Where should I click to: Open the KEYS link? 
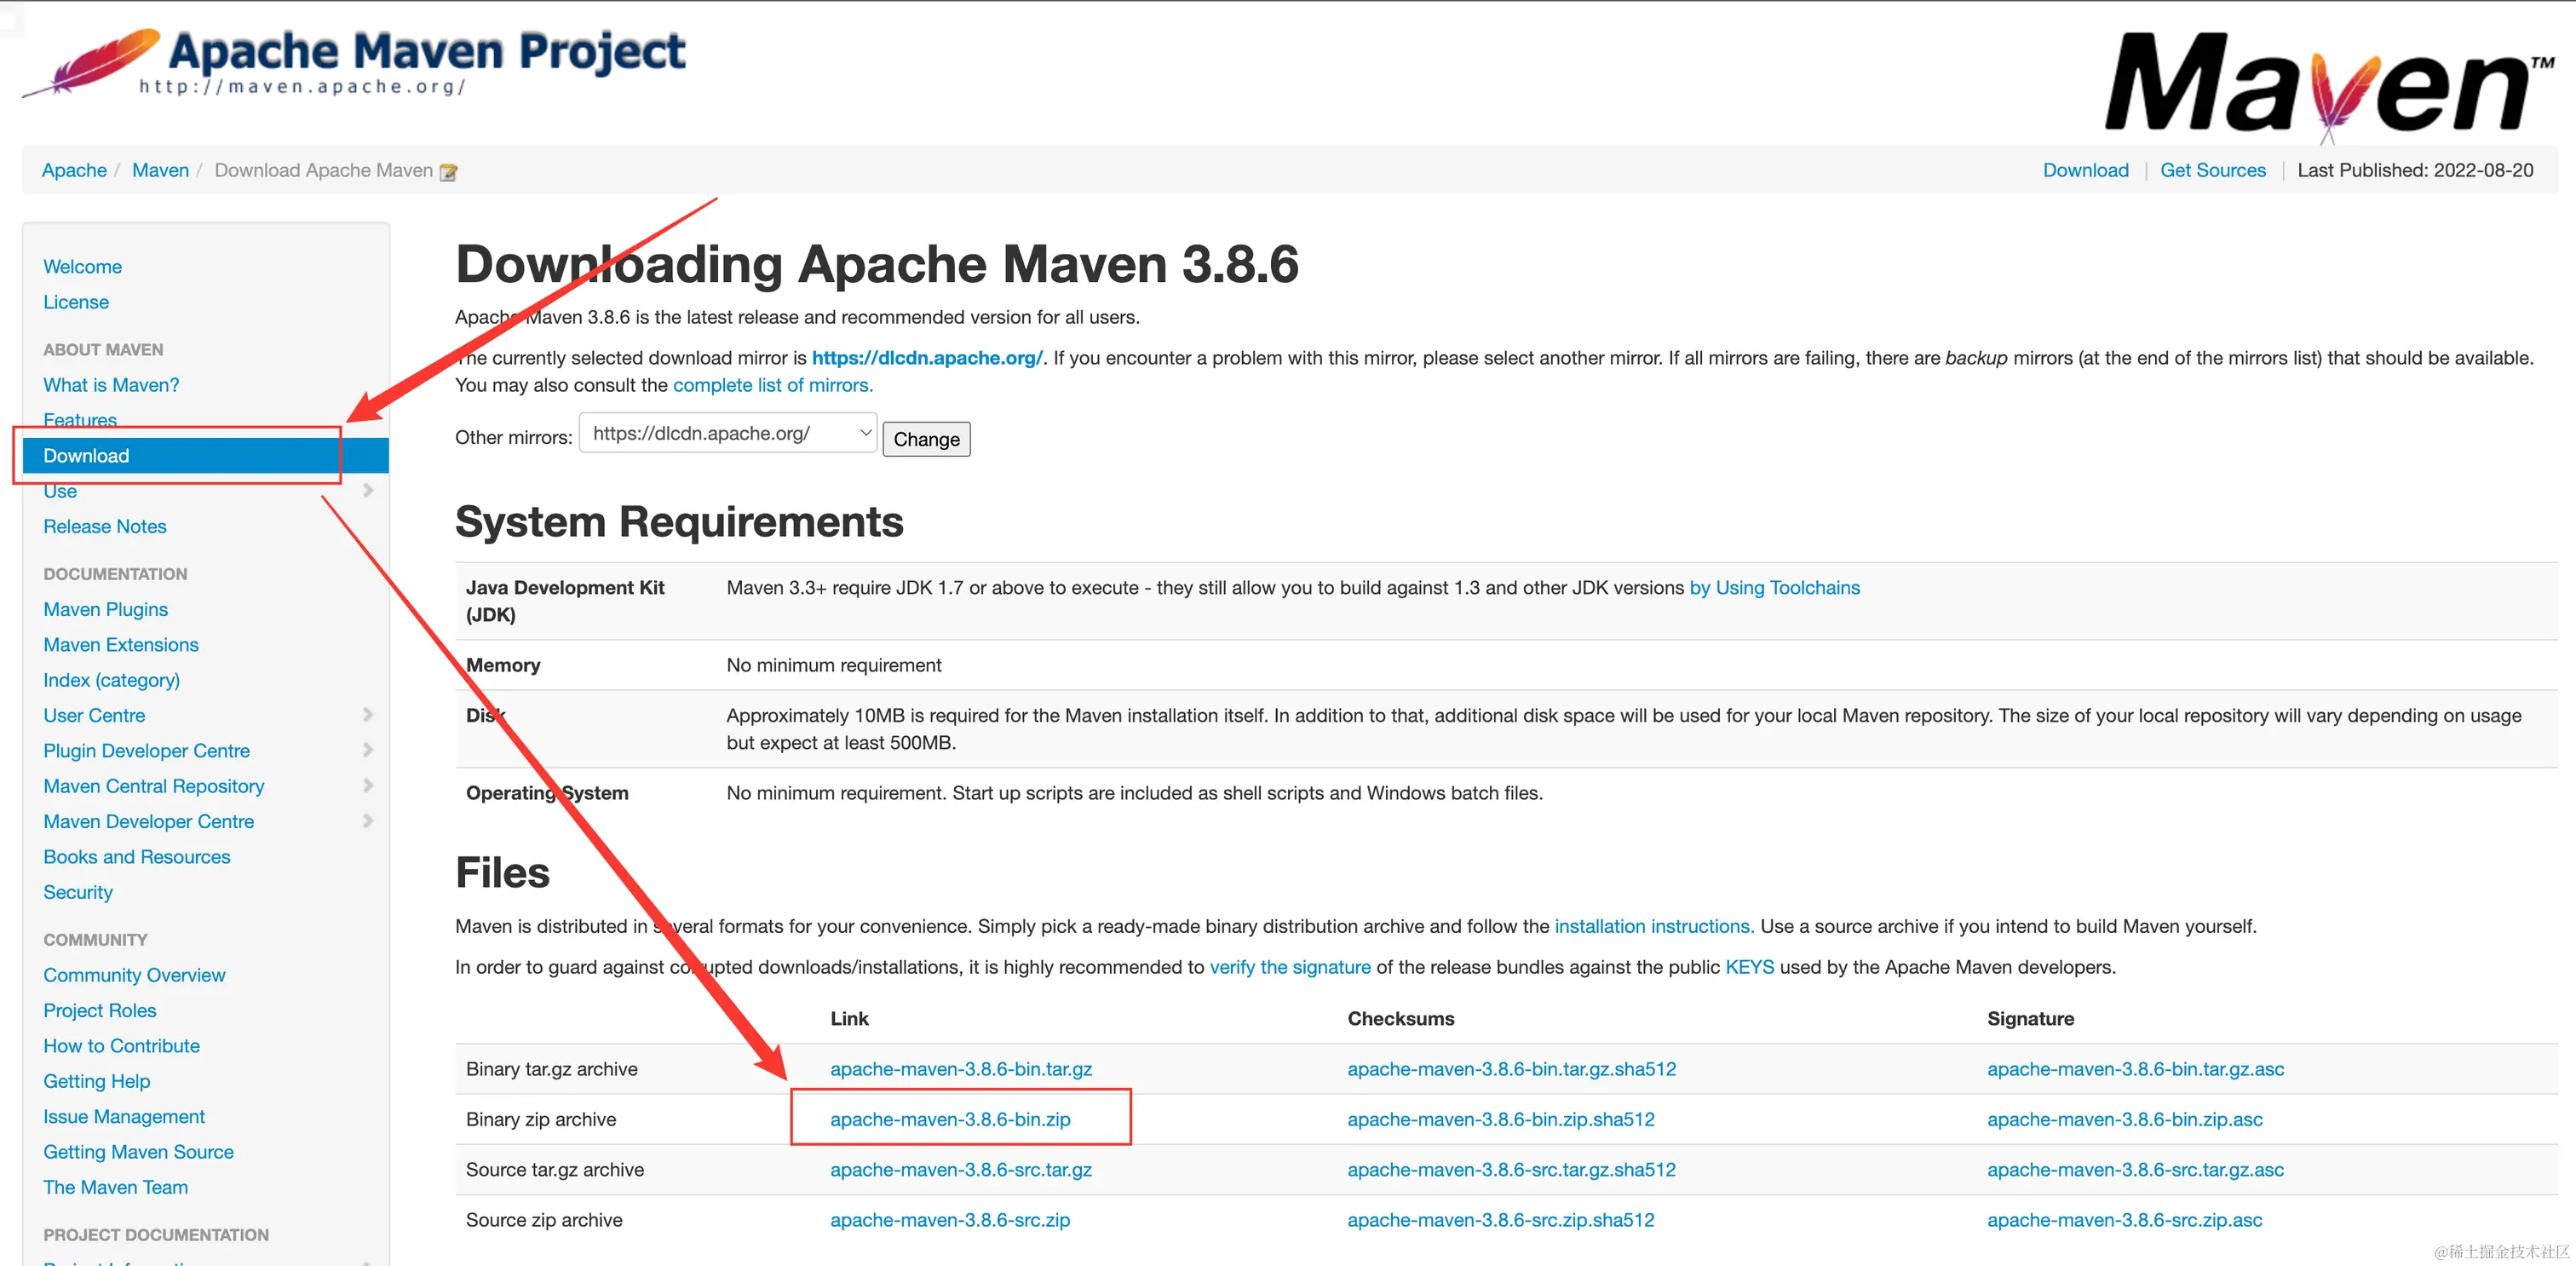point(1749,967)
